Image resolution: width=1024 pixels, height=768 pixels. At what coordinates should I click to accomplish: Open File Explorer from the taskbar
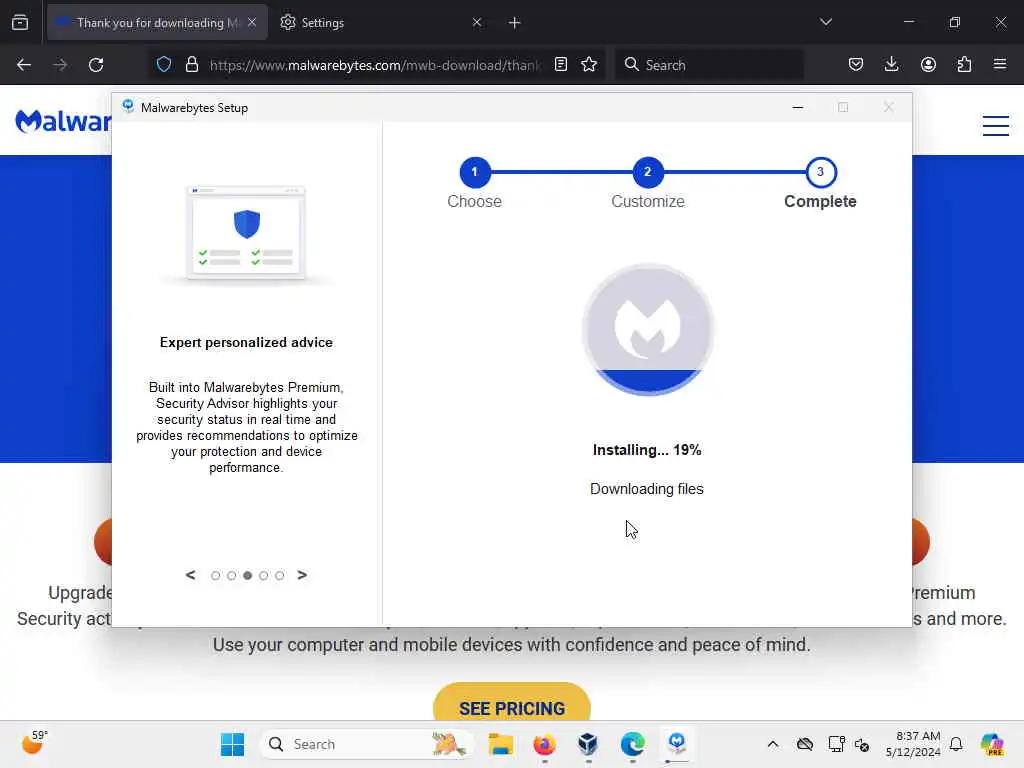coord(500,744)
